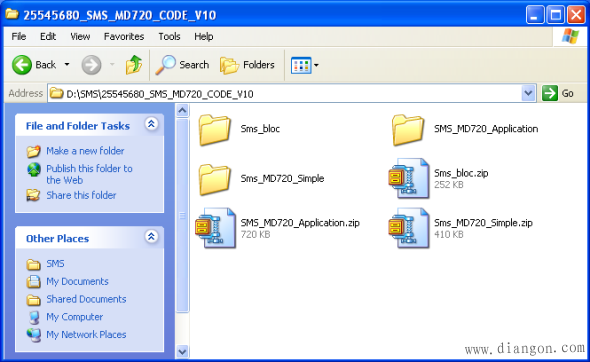This screenshot has width=590, height=362.
Task: Open My Network Places link
Action: pos(86,335)
